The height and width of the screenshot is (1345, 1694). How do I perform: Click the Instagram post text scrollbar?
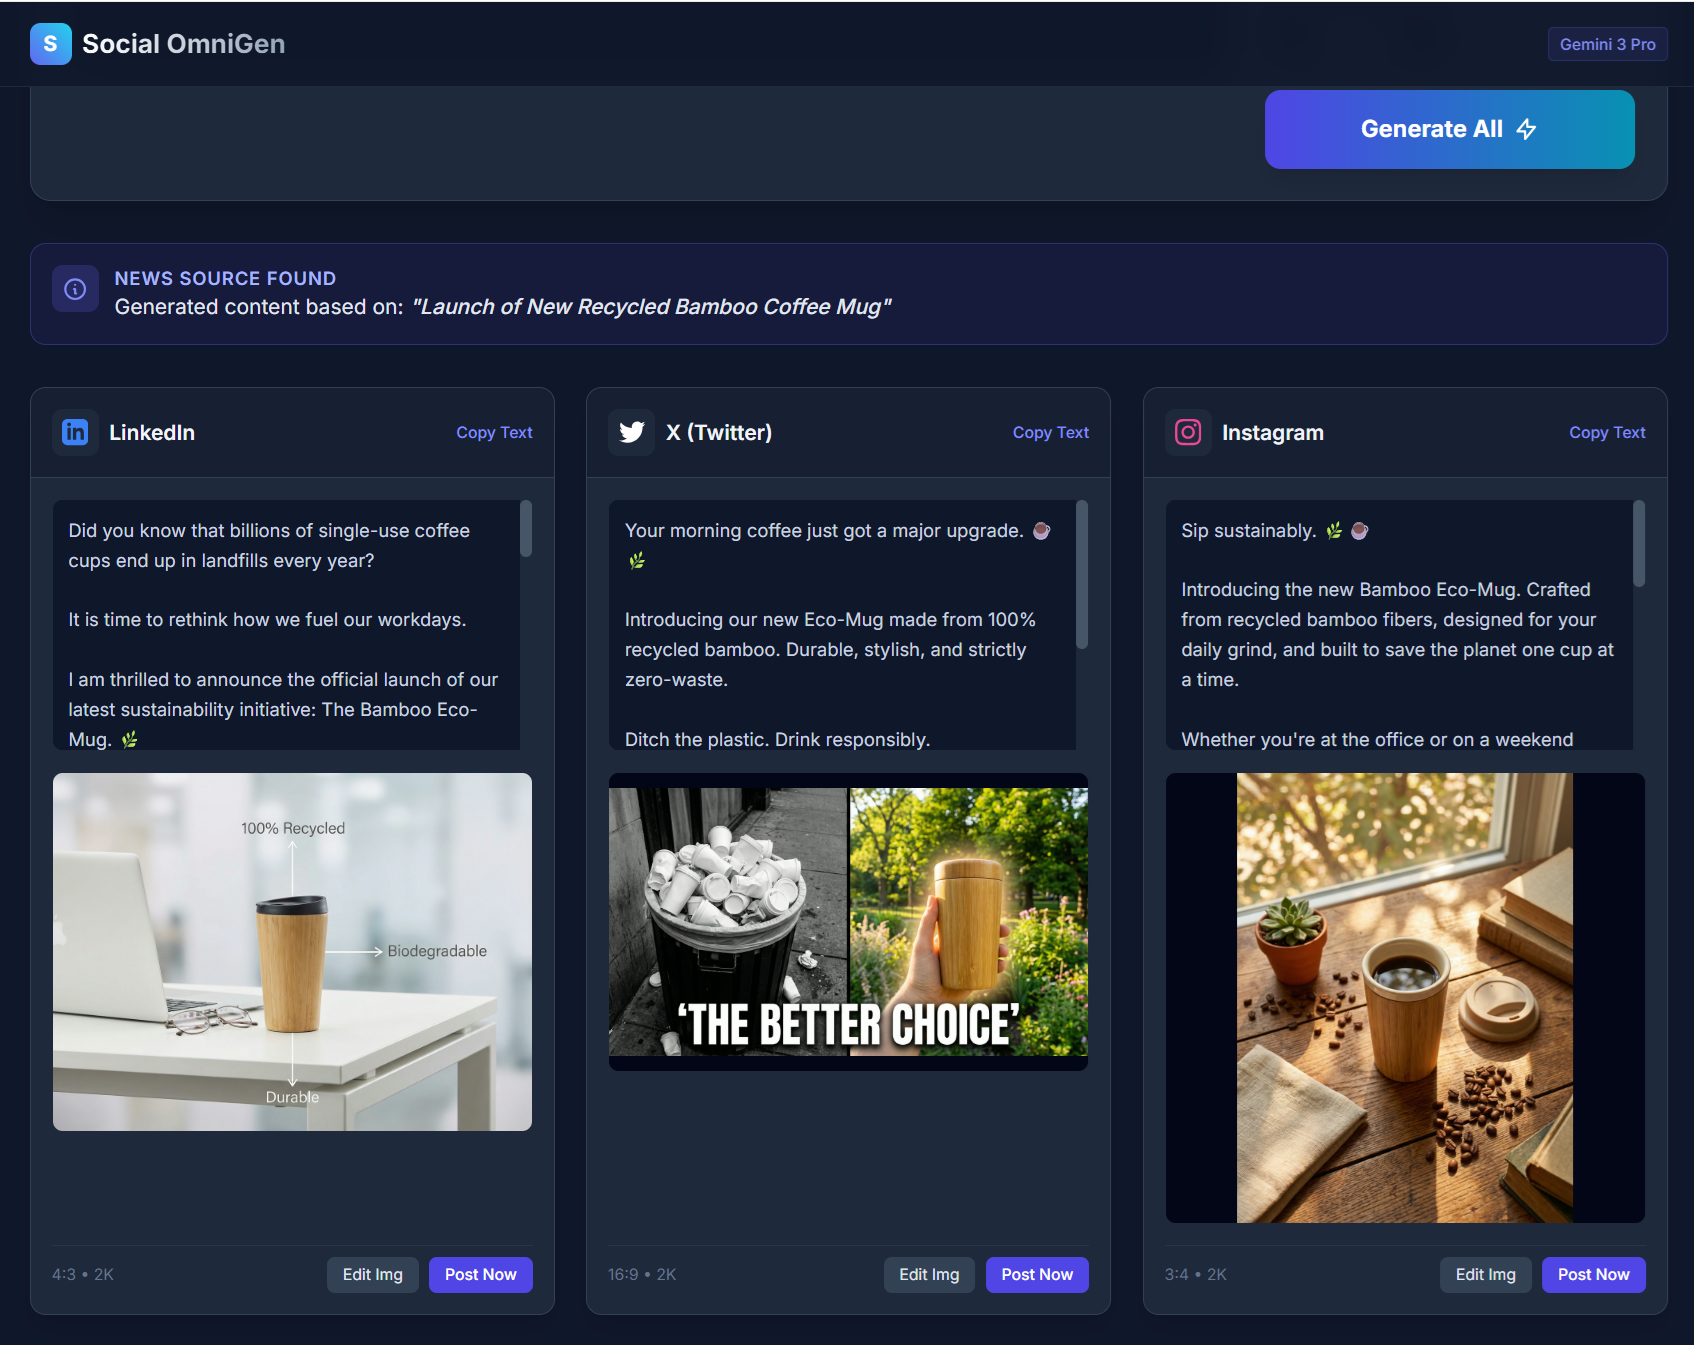(1639, 544)
